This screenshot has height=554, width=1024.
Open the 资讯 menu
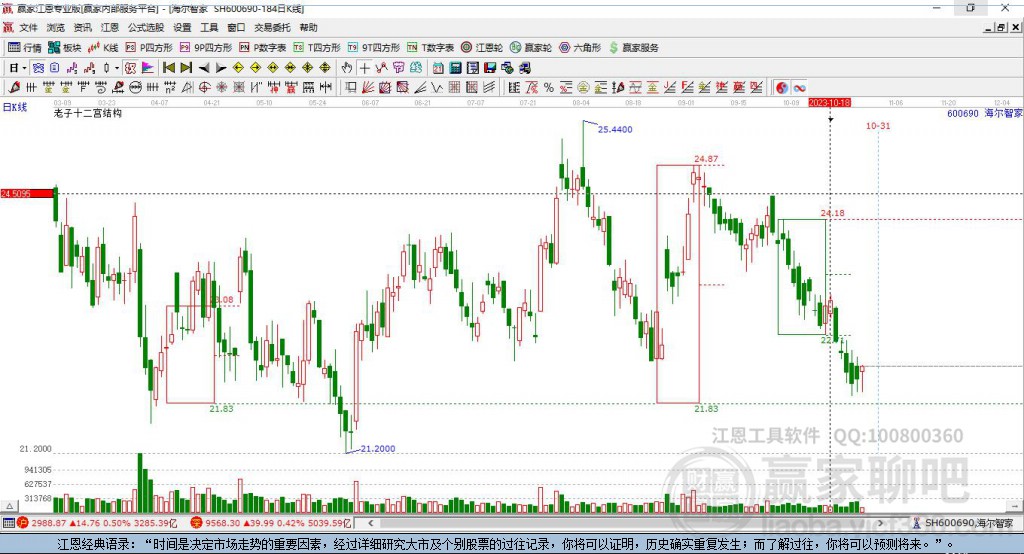click(83, 27)
